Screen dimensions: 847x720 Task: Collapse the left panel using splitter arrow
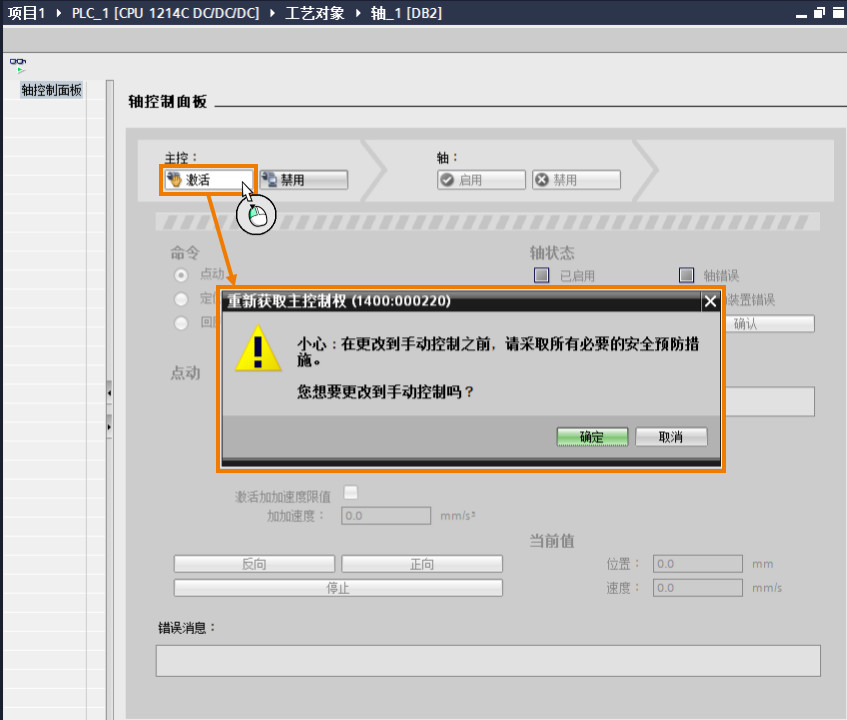tap(109, 393)
